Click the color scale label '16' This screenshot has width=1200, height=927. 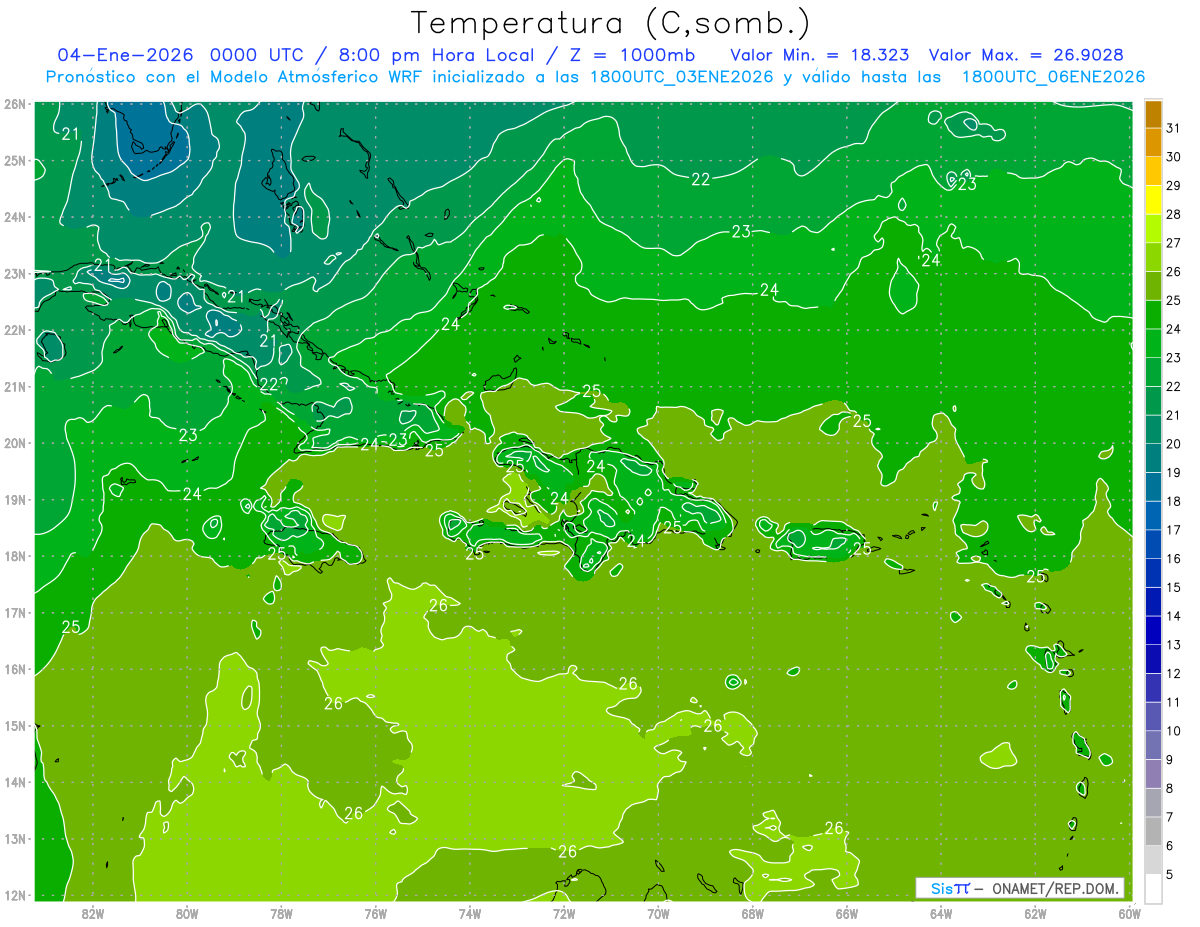tap(1174, 559)
